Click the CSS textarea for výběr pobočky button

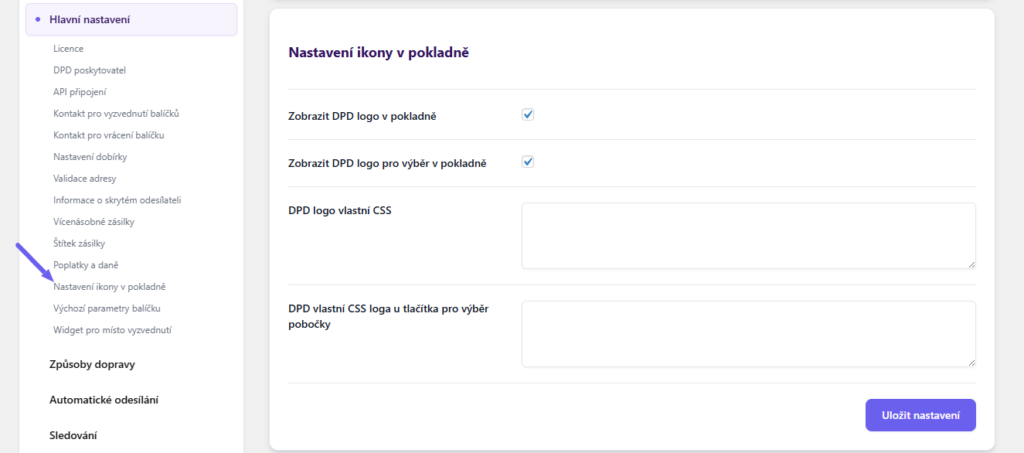[748, 334]
